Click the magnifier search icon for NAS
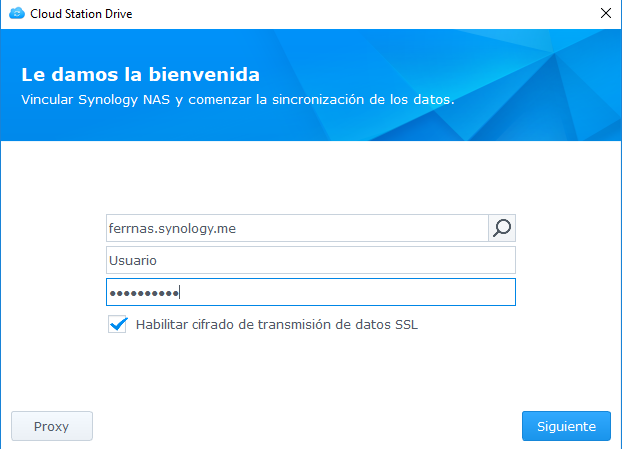The width and height of the screenshot is (622, 449). (x=502, y=228)
